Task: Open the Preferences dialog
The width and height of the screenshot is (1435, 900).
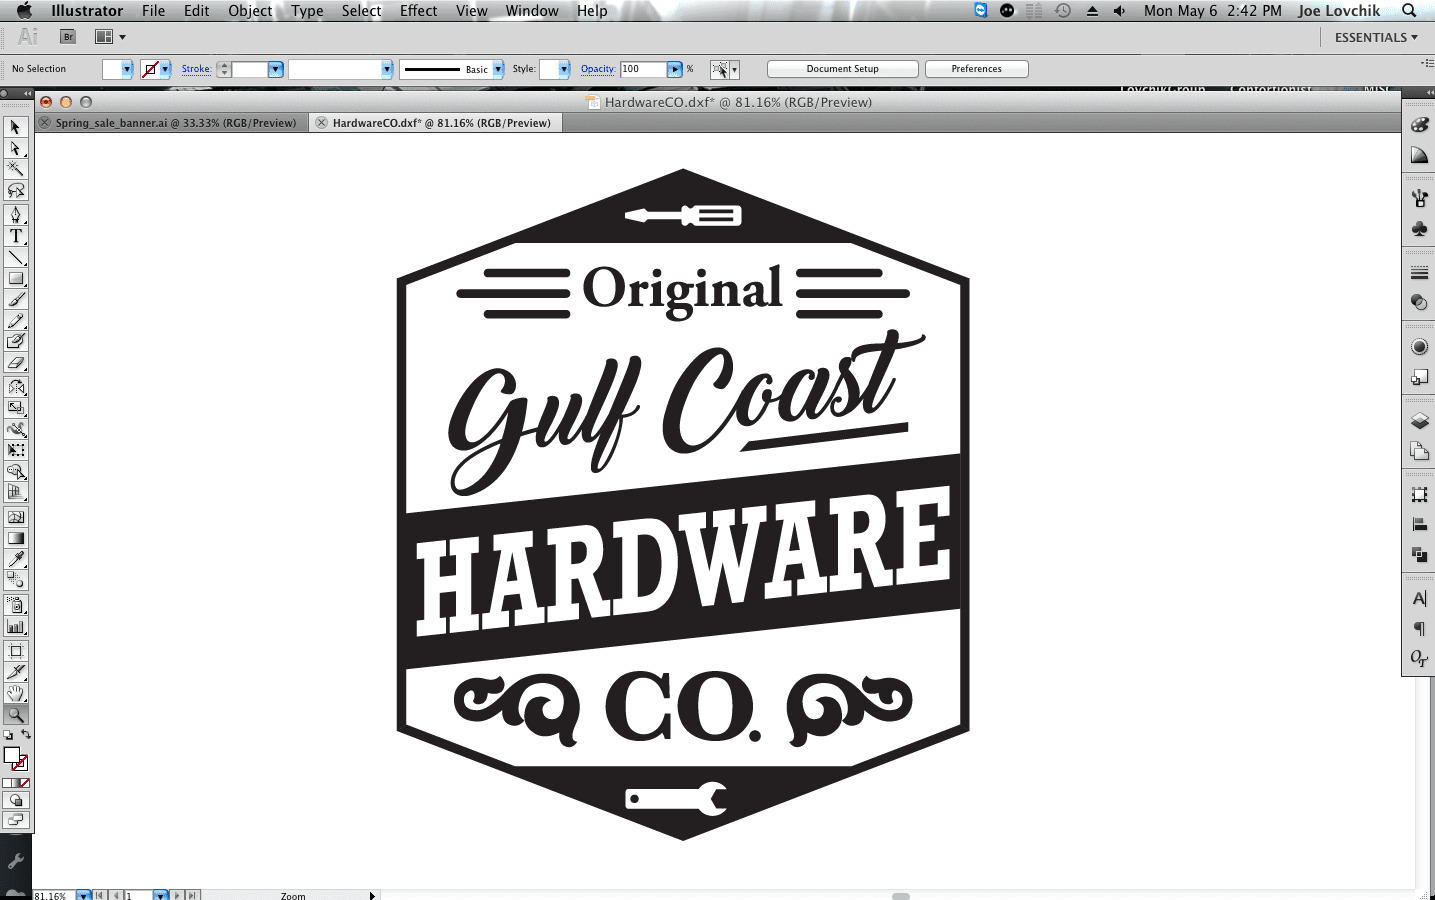Action: 976,68
